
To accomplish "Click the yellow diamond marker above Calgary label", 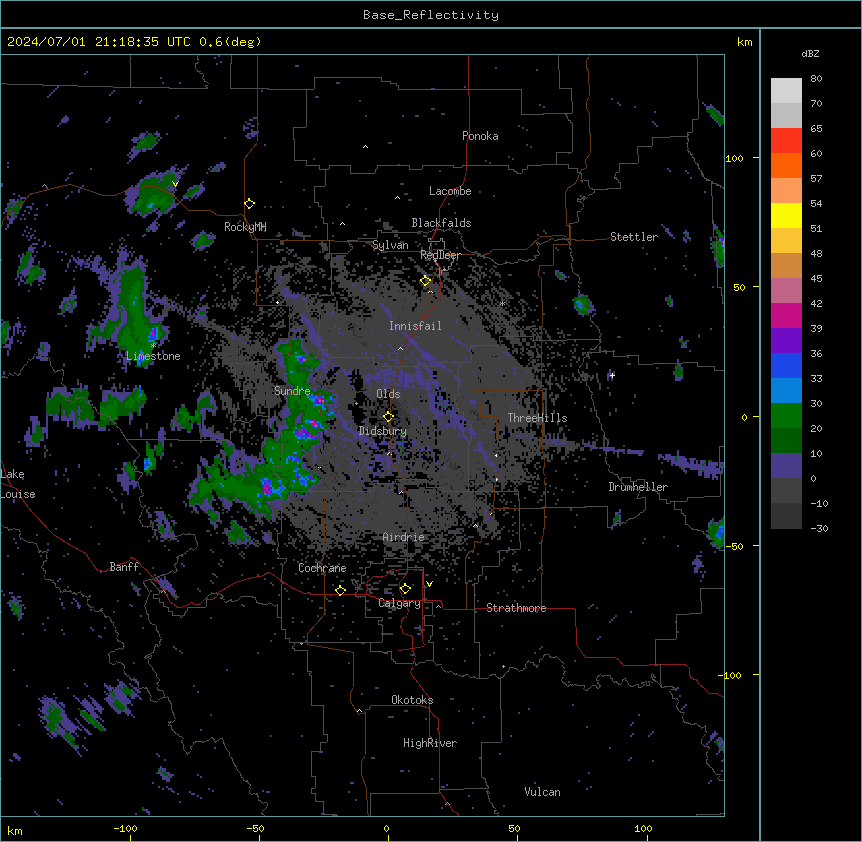I will pyautogui.click(x=405, y=589).
